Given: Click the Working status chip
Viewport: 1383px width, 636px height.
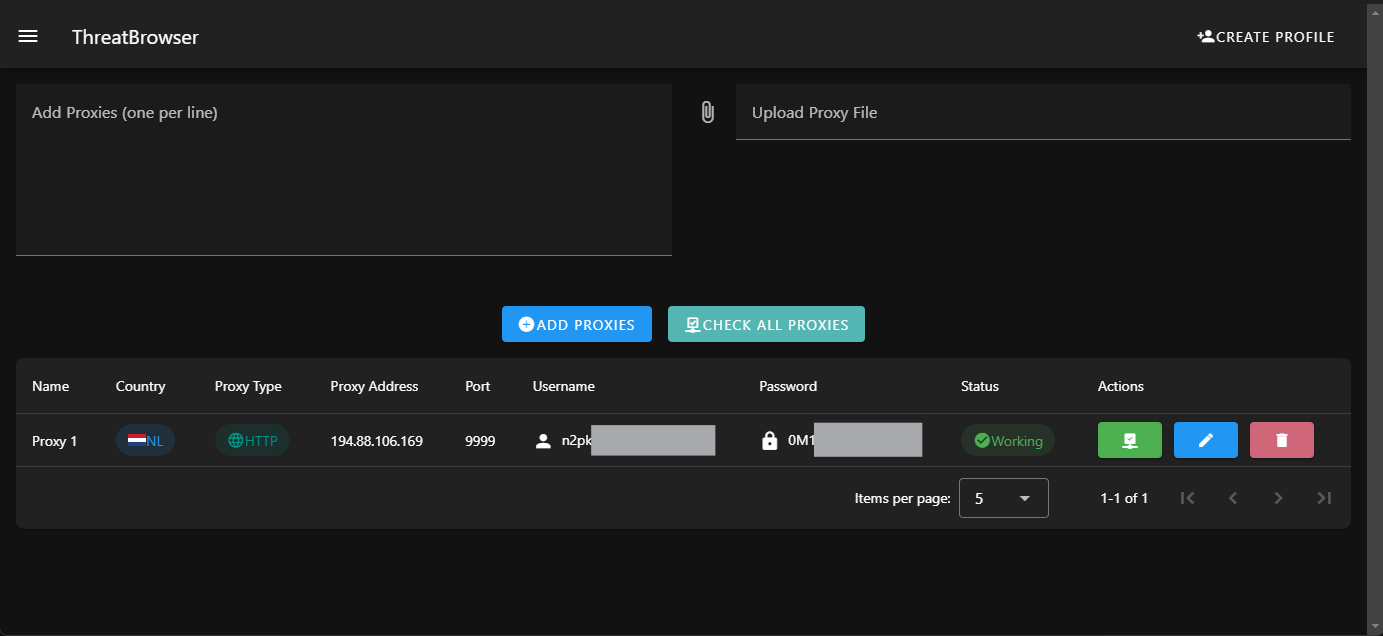Looking at the screenshot, I should click(1008, 440).
